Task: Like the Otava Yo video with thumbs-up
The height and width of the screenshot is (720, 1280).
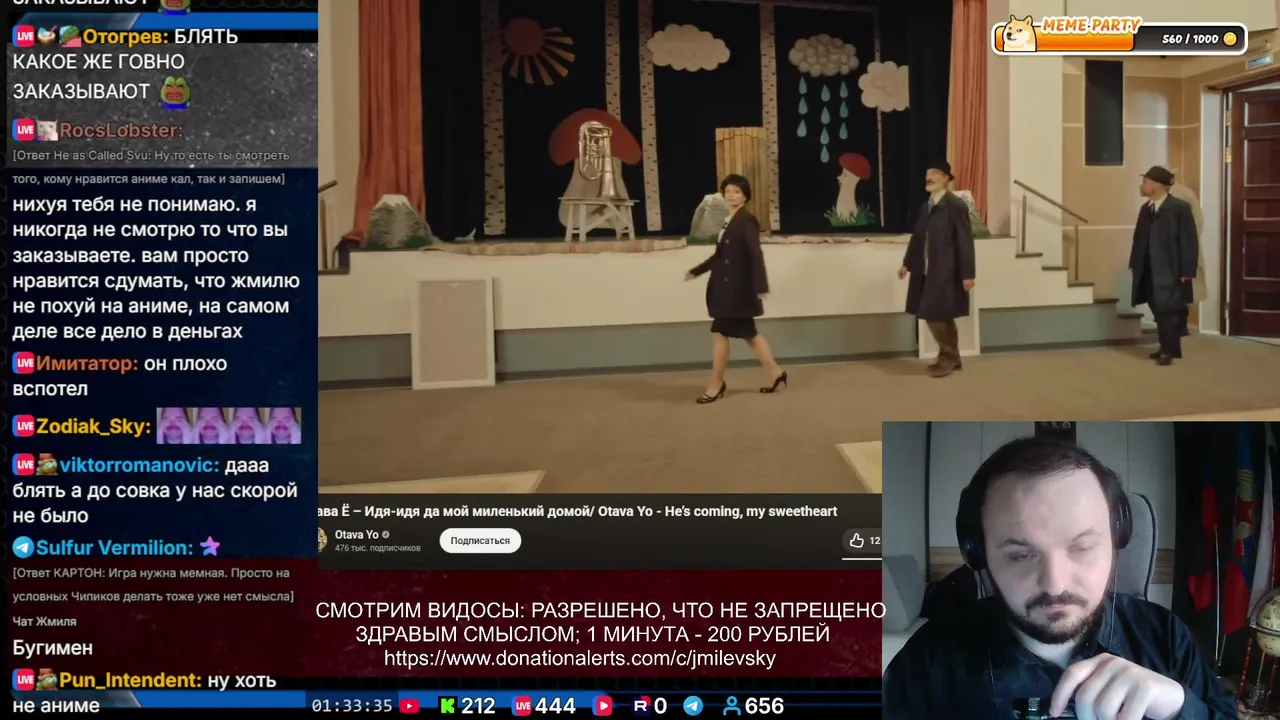Action: coord(857,540)
